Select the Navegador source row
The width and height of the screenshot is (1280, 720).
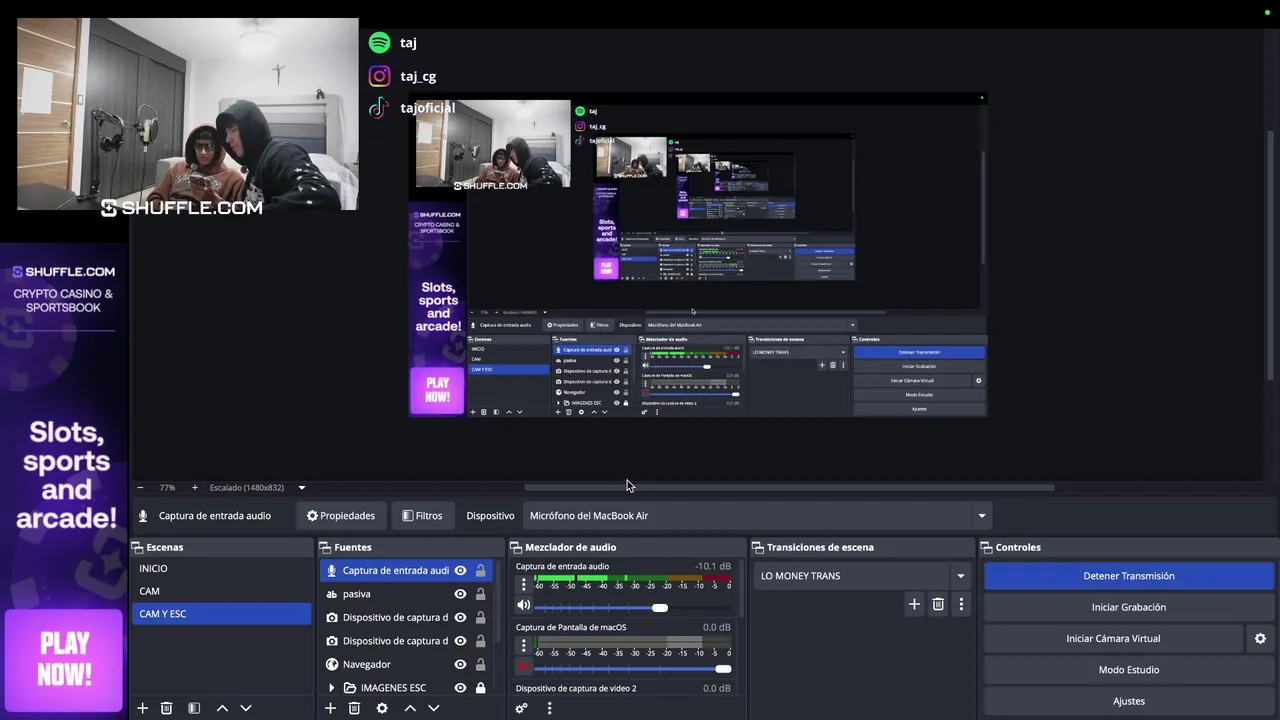(x=406, y=664)
